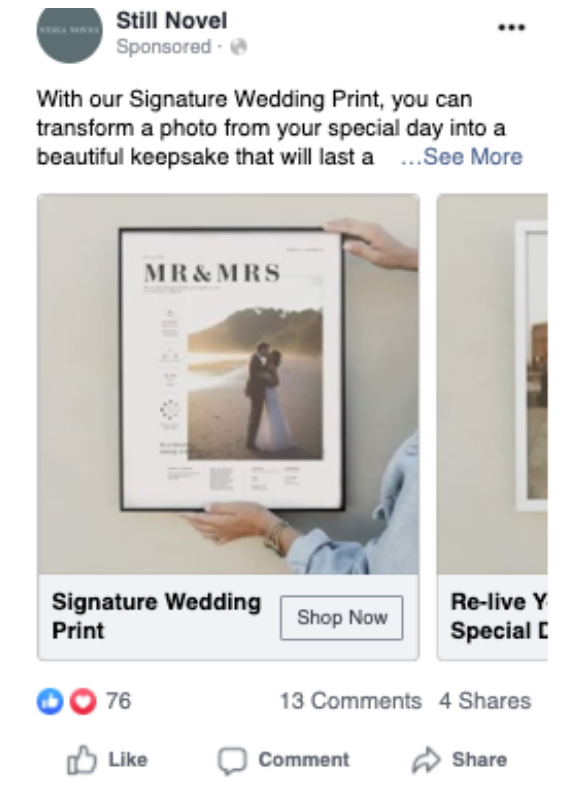Expand the post text with See More

pyautogui.click(x=462, y=157)
